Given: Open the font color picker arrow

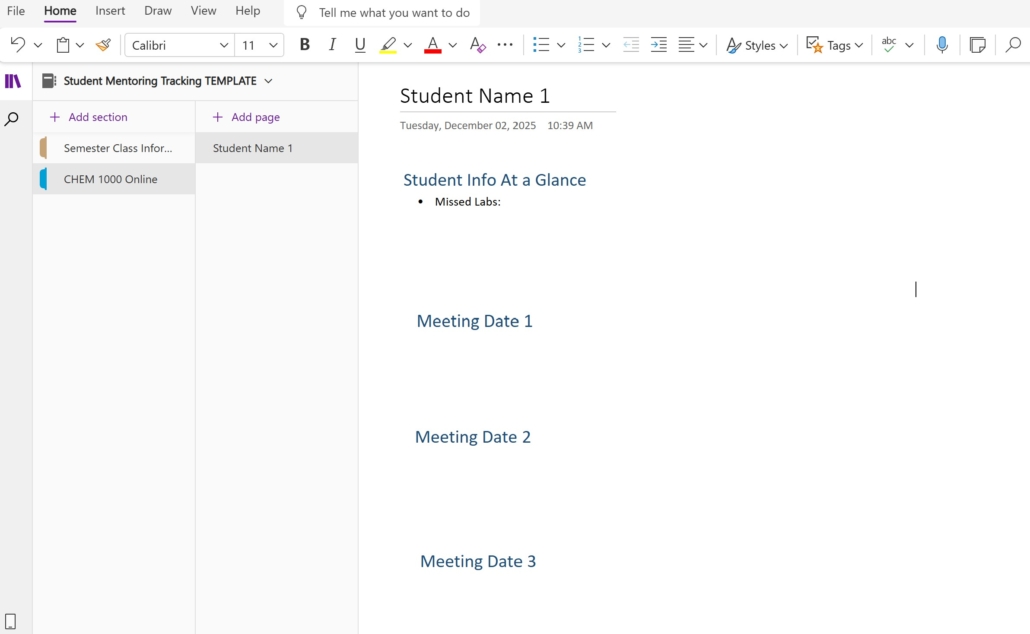Looking at the screenshot, I should pyautogui.click(x=452, y=45).
